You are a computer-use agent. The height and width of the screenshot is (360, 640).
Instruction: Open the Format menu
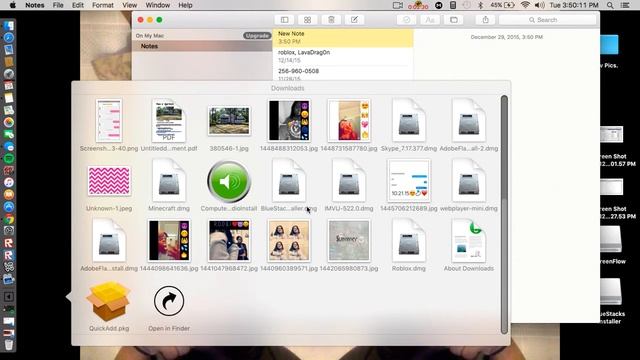103,5
